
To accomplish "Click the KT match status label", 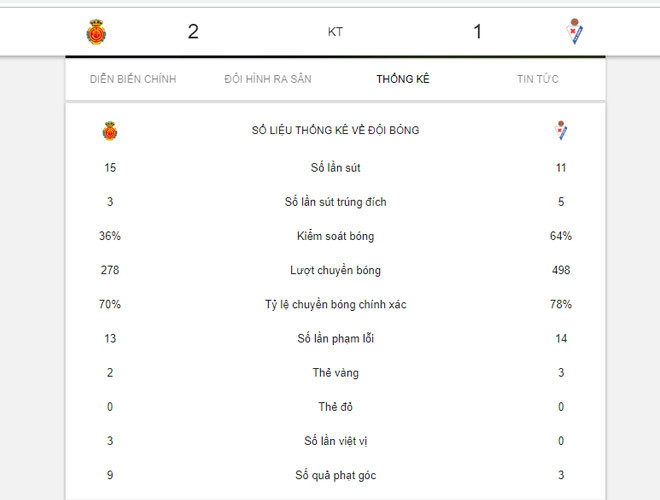I will (335, 32).
